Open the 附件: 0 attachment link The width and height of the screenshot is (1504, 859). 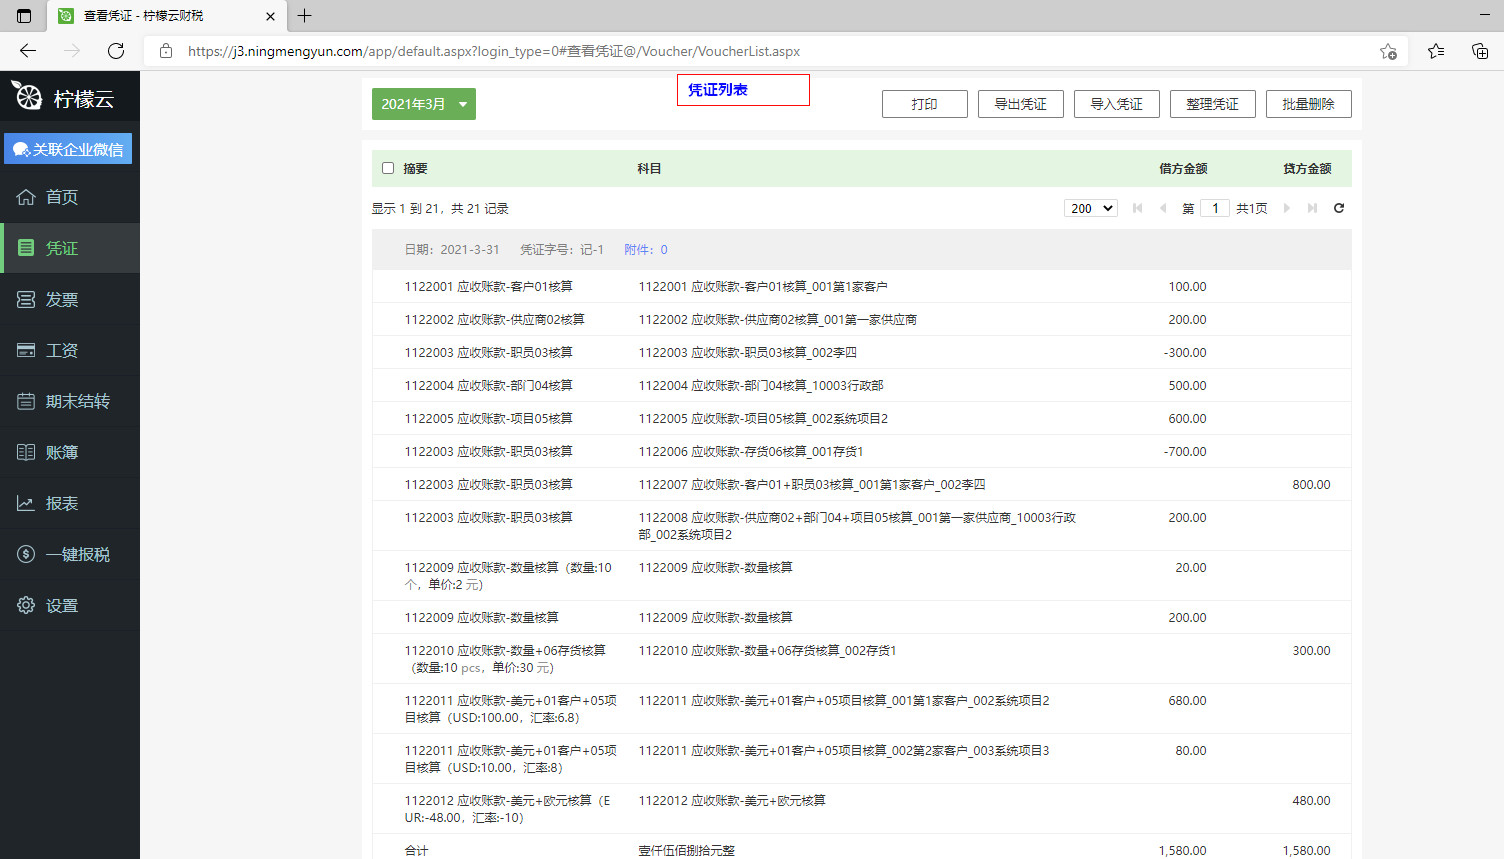[x=645, y=250]
